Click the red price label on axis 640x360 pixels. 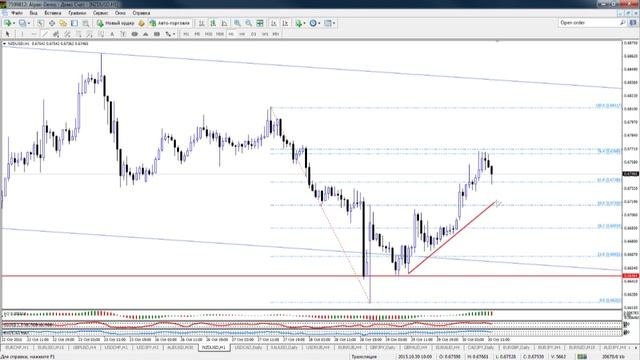pyautogui.click(x=631, y=276)
